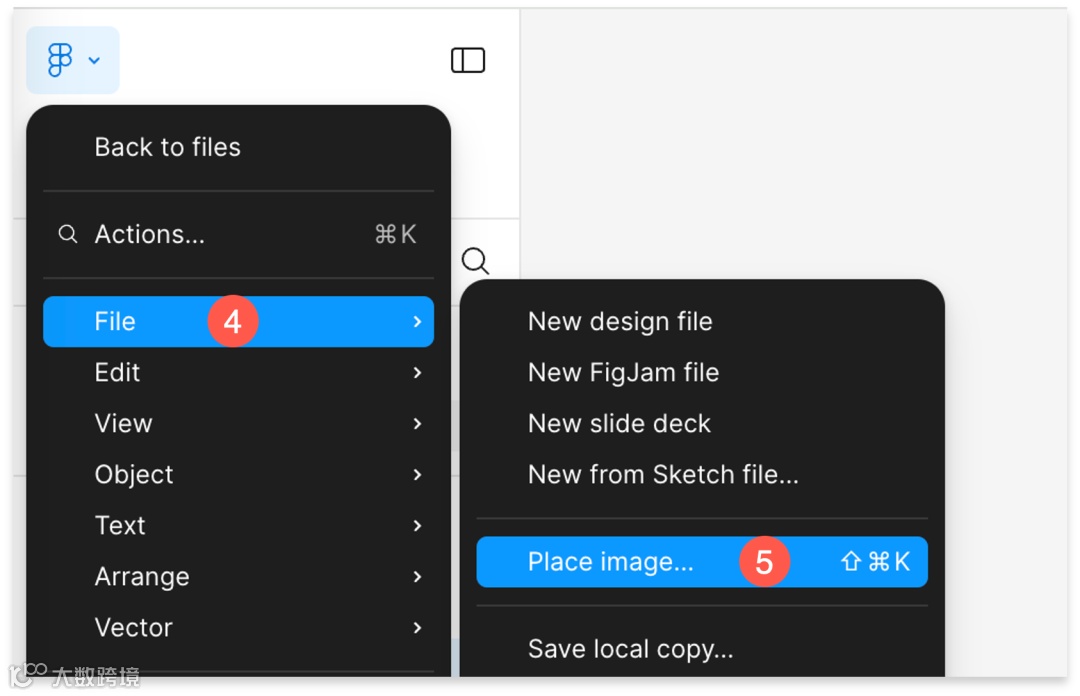Expand arrow on the Vector row

417,628
